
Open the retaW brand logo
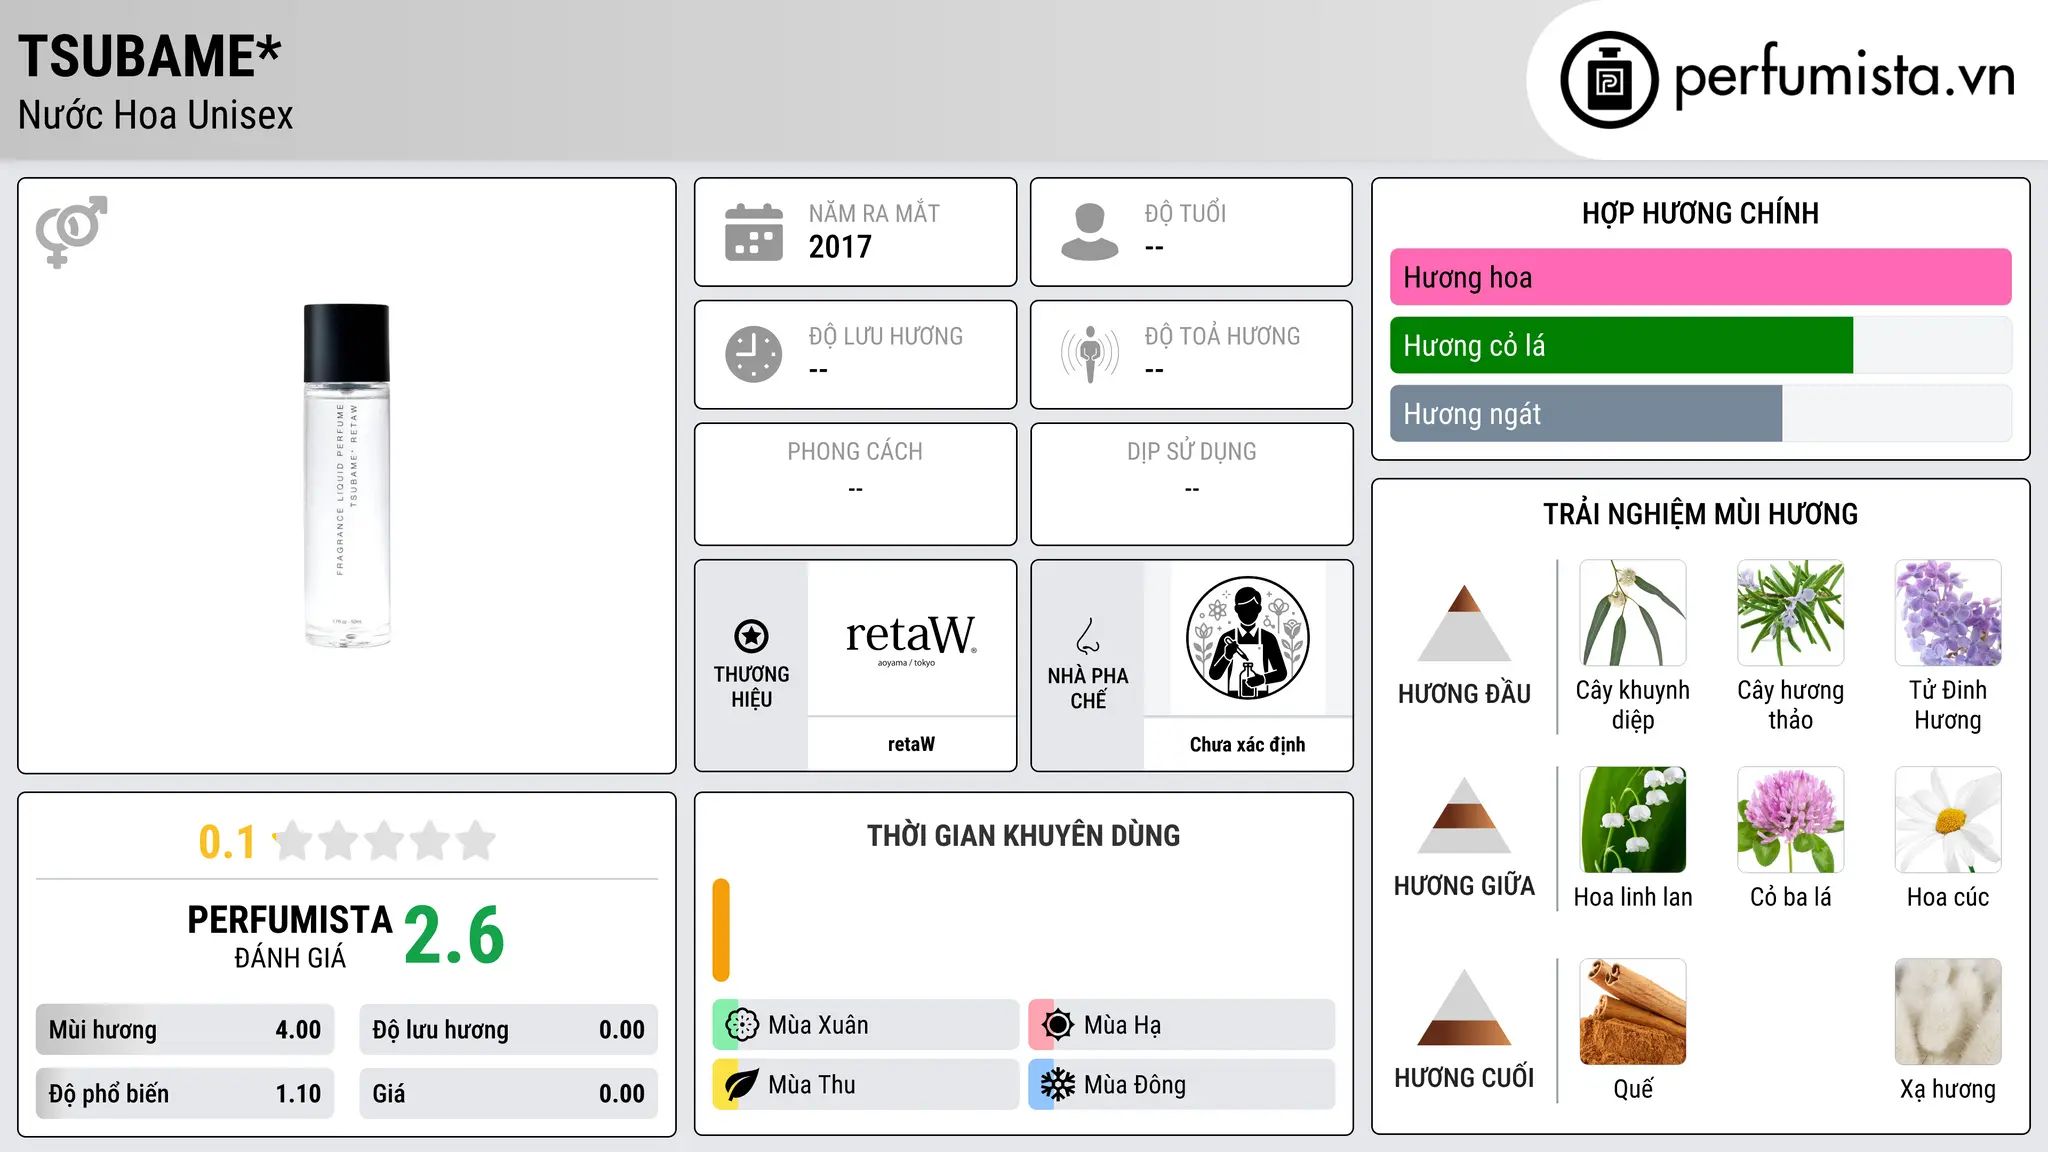[x=911, y=638]
